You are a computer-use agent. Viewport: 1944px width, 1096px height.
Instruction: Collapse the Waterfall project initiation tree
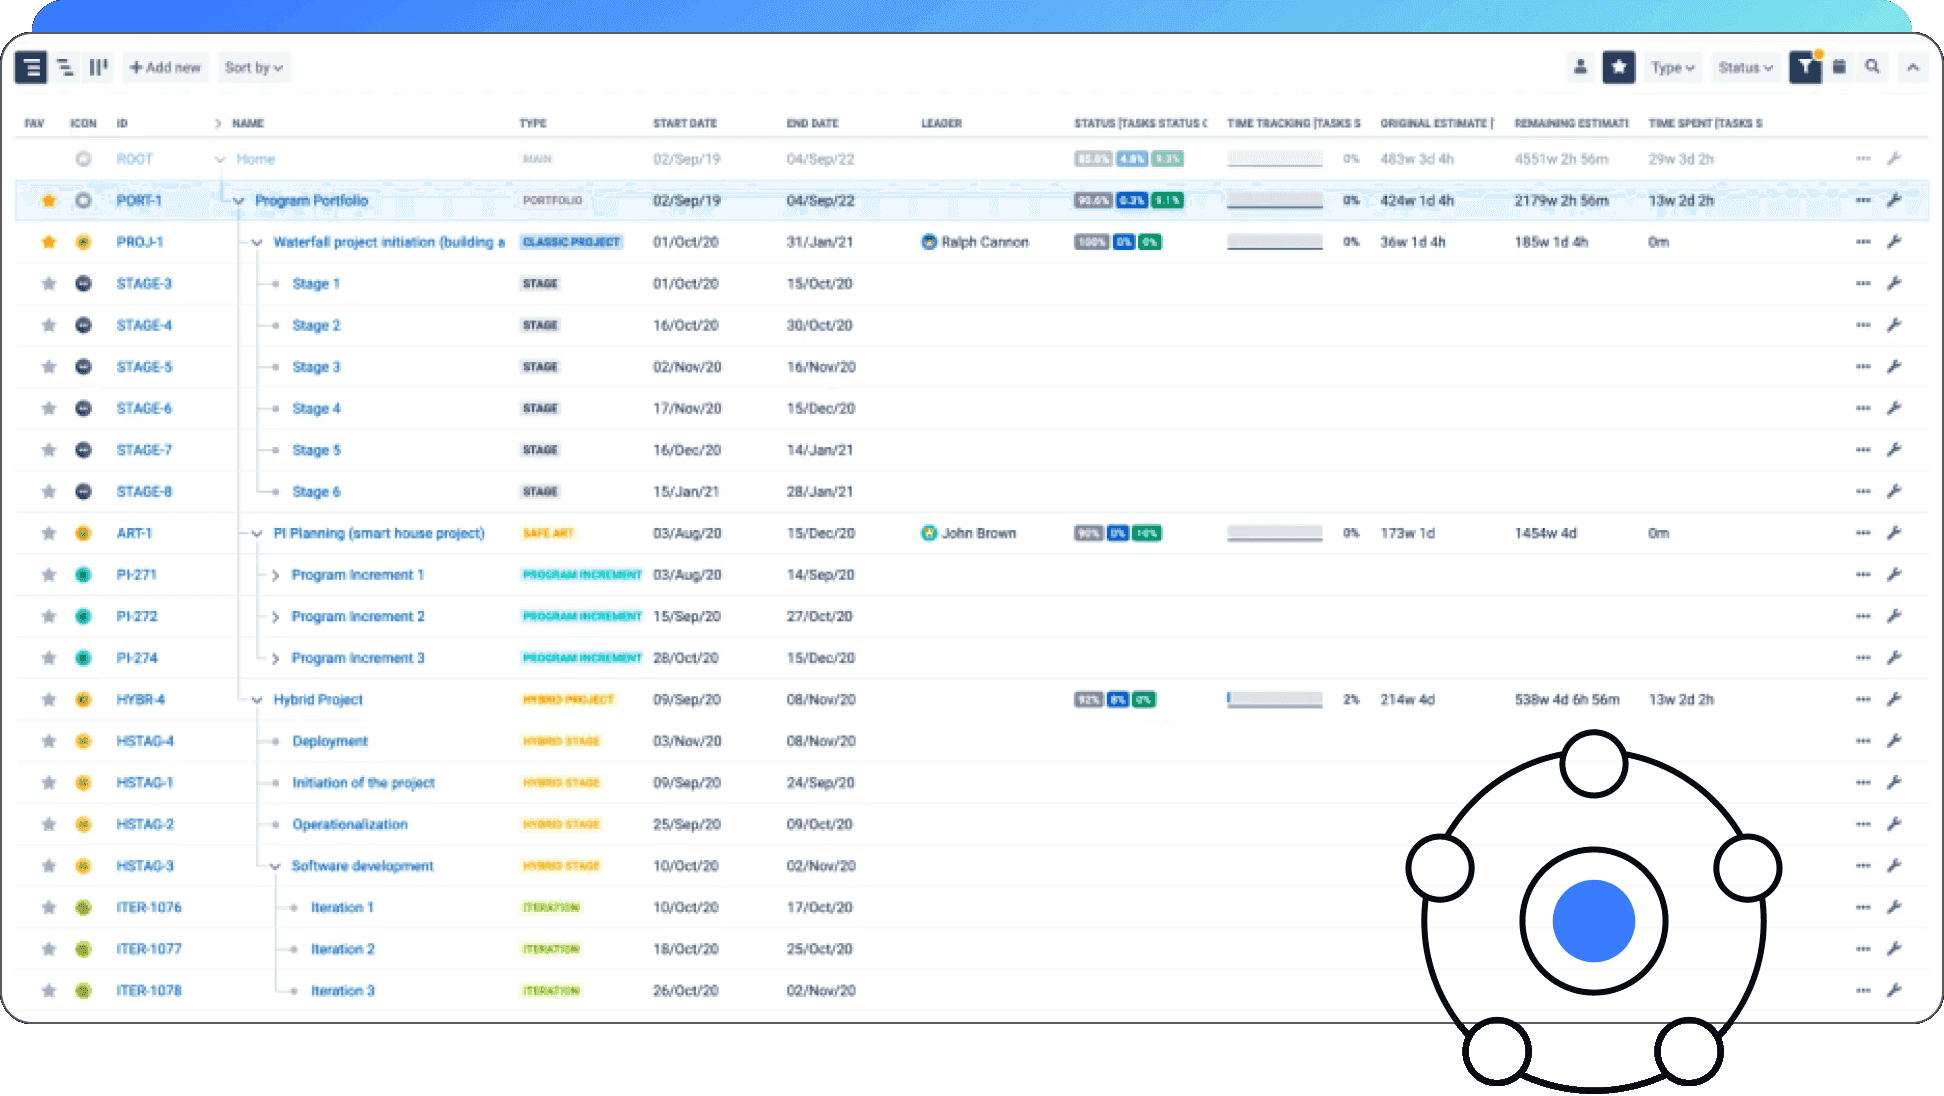point(254,242)
